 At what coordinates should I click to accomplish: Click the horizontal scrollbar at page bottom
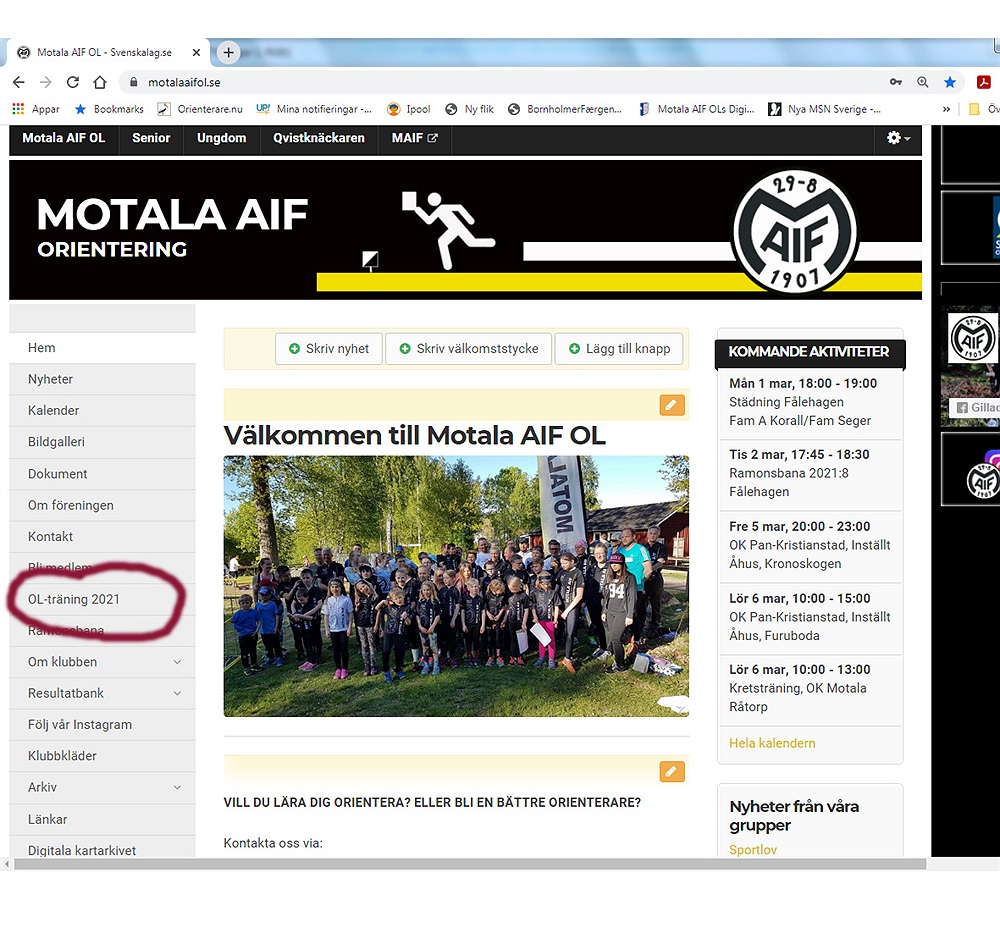[470, 864]
